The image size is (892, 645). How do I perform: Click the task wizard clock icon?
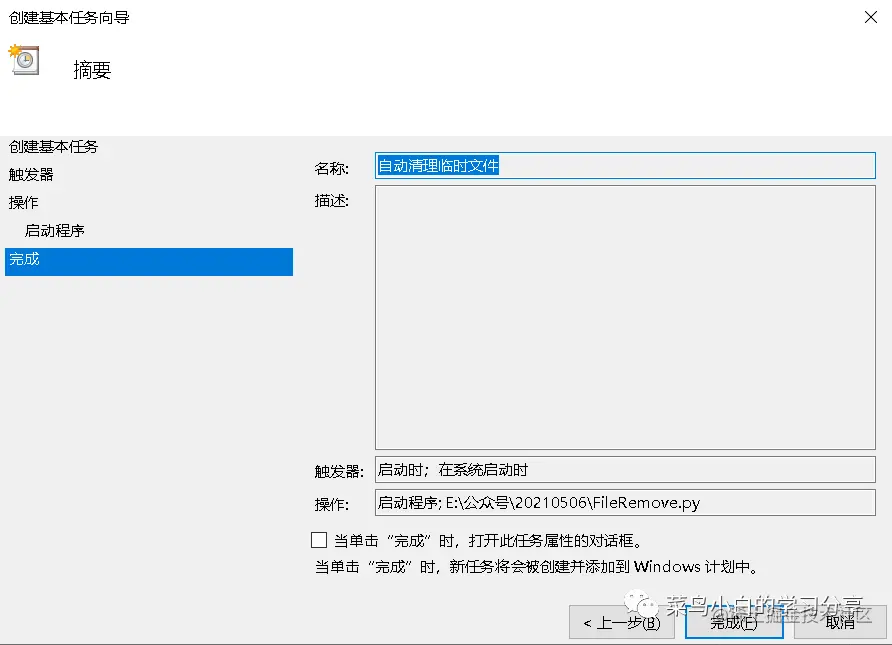click(x=24, y=60)
